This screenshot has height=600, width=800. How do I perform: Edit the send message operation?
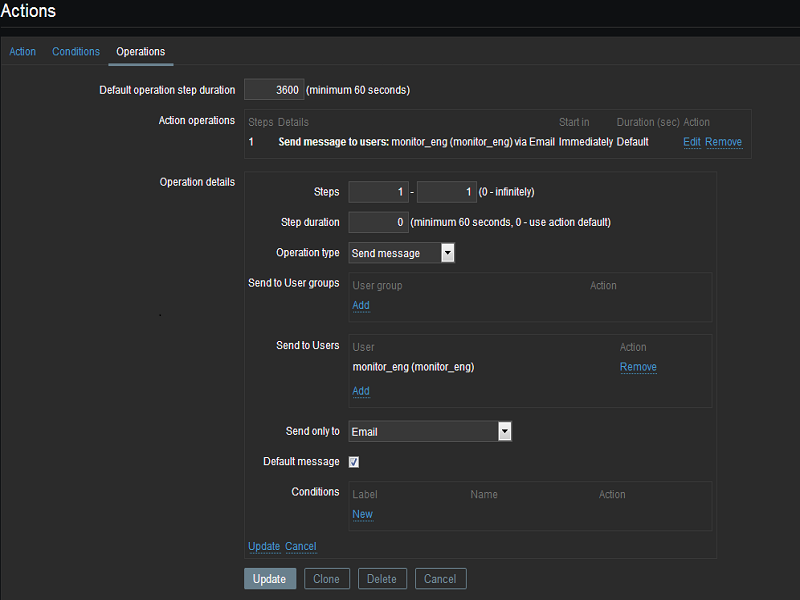point(691,142)
